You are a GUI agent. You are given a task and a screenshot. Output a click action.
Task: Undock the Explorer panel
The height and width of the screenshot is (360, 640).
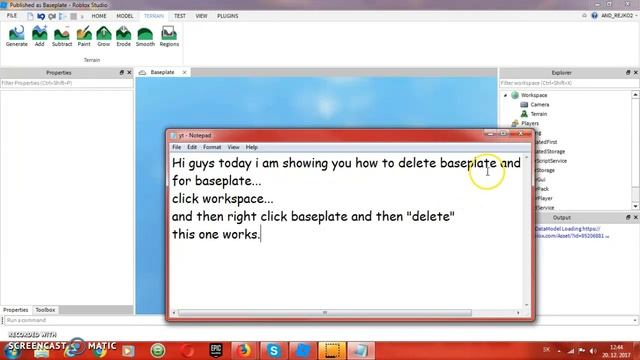[x=628, y=72]
